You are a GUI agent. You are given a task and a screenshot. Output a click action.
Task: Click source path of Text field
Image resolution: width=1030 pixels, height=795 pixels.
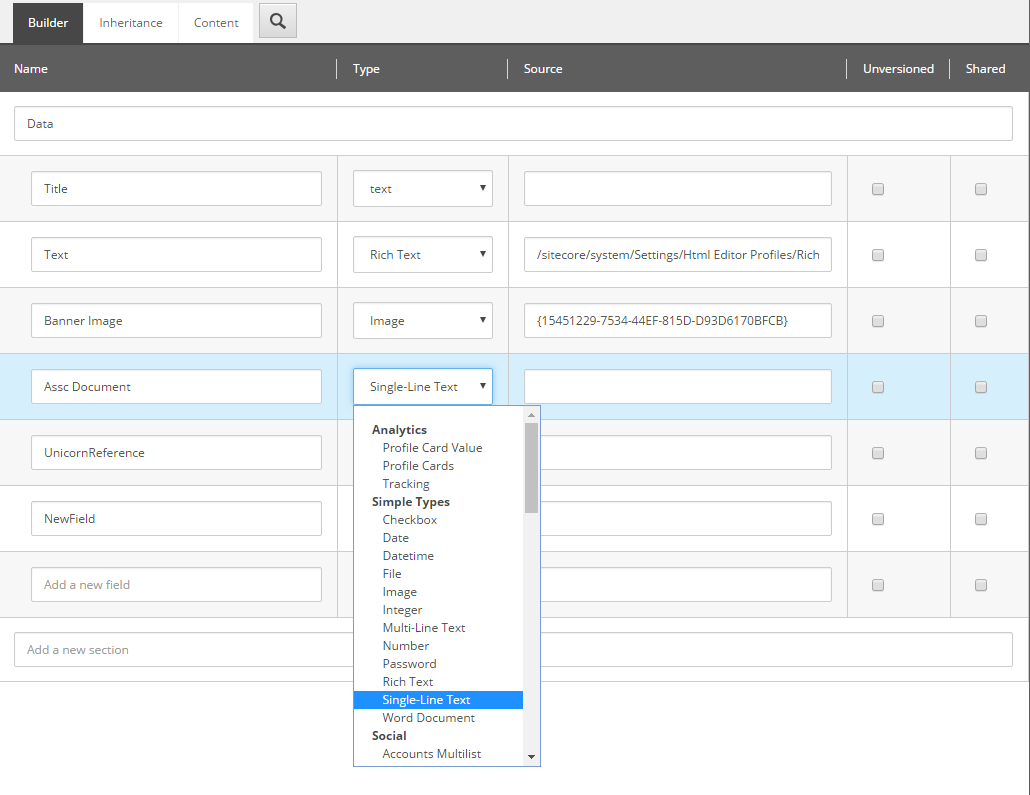click(677, 254)
